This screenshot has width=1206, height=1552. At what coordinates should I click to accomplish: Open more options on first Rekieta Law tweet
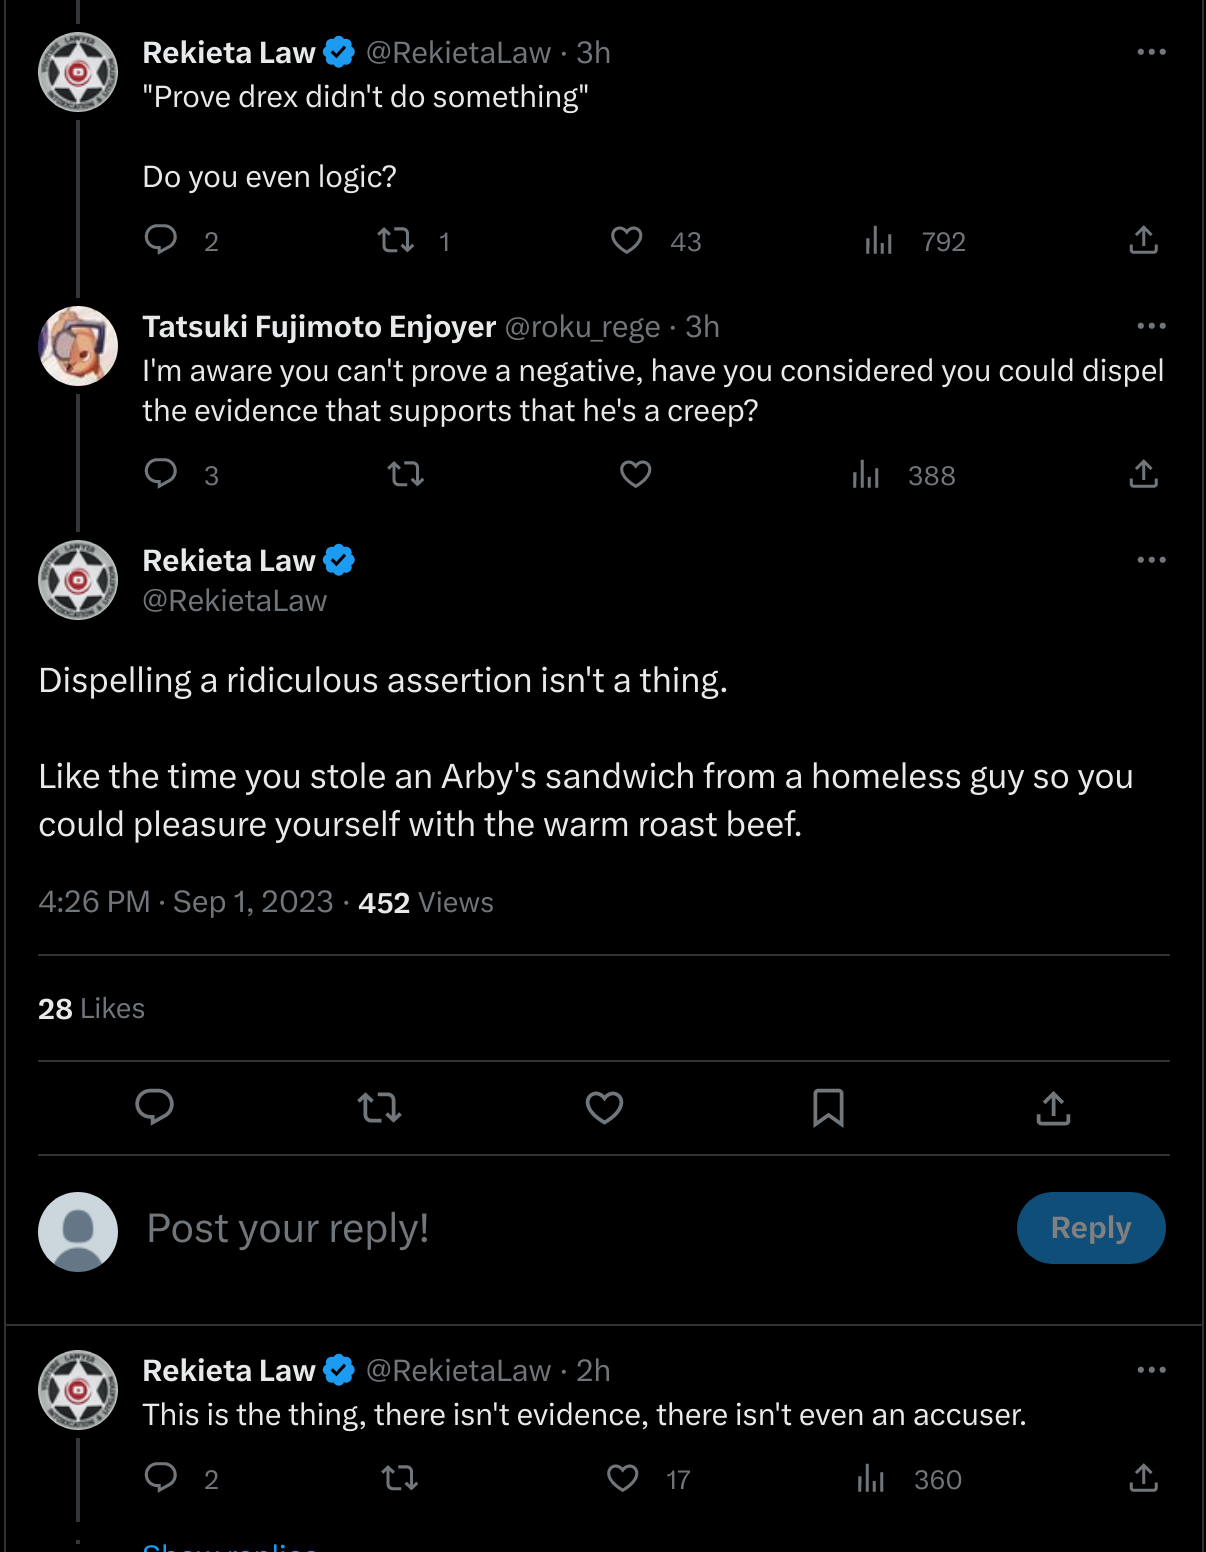tap(1151, 52)
